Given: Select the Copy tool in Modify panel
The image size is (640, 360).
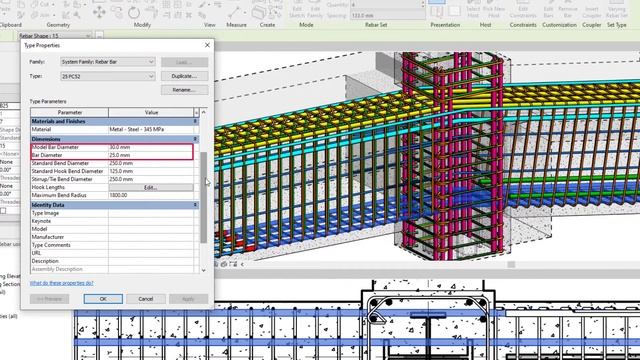Looking at the screenshot, I should [117, 13].
